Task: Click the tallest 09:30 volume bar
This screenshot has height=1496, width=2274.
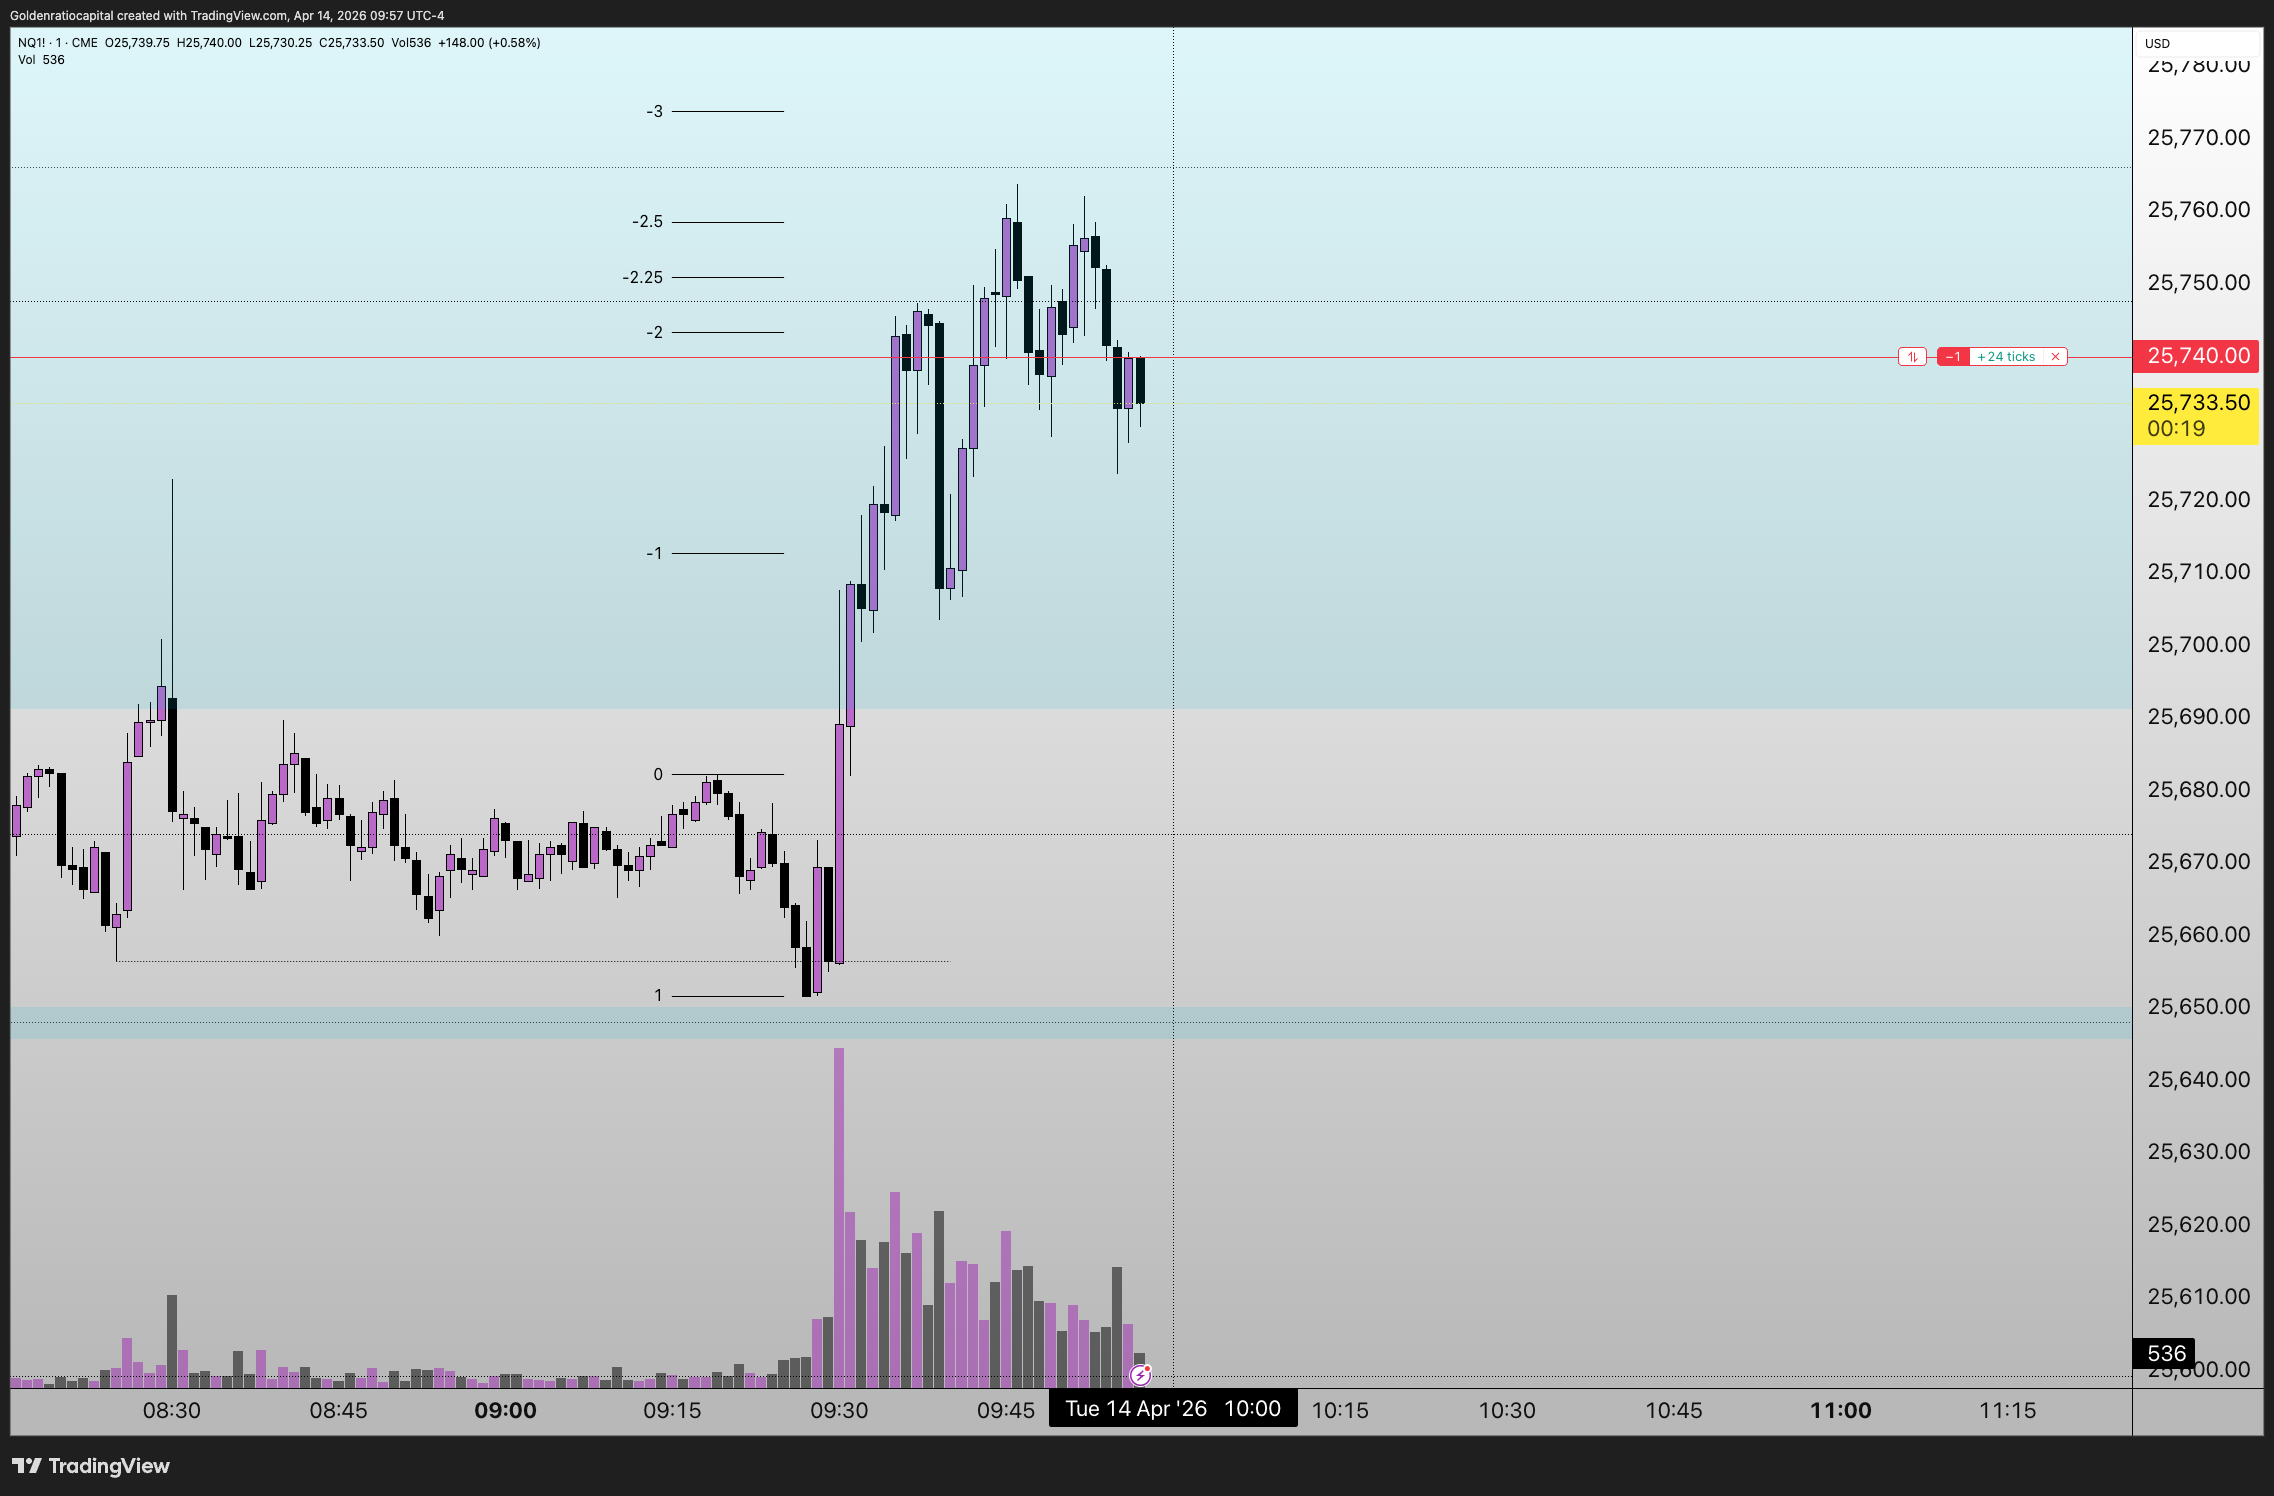Action: [x=839, y=1218]
